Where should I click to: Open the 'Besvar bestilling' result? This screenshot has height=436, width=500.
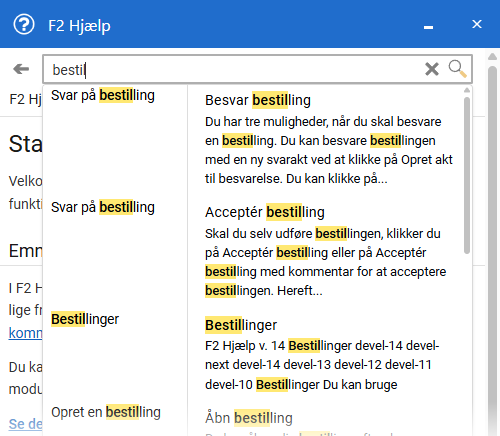click(x=258, y=100)
